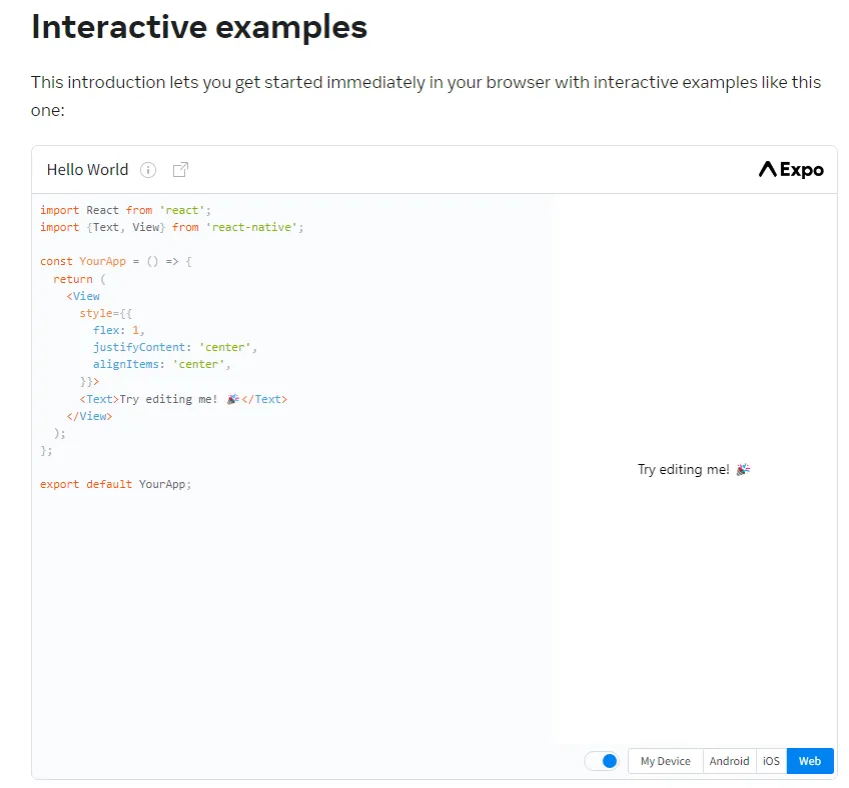Click the Expo logo
Screen dimensions: 849x788
[x=790, y=169]
